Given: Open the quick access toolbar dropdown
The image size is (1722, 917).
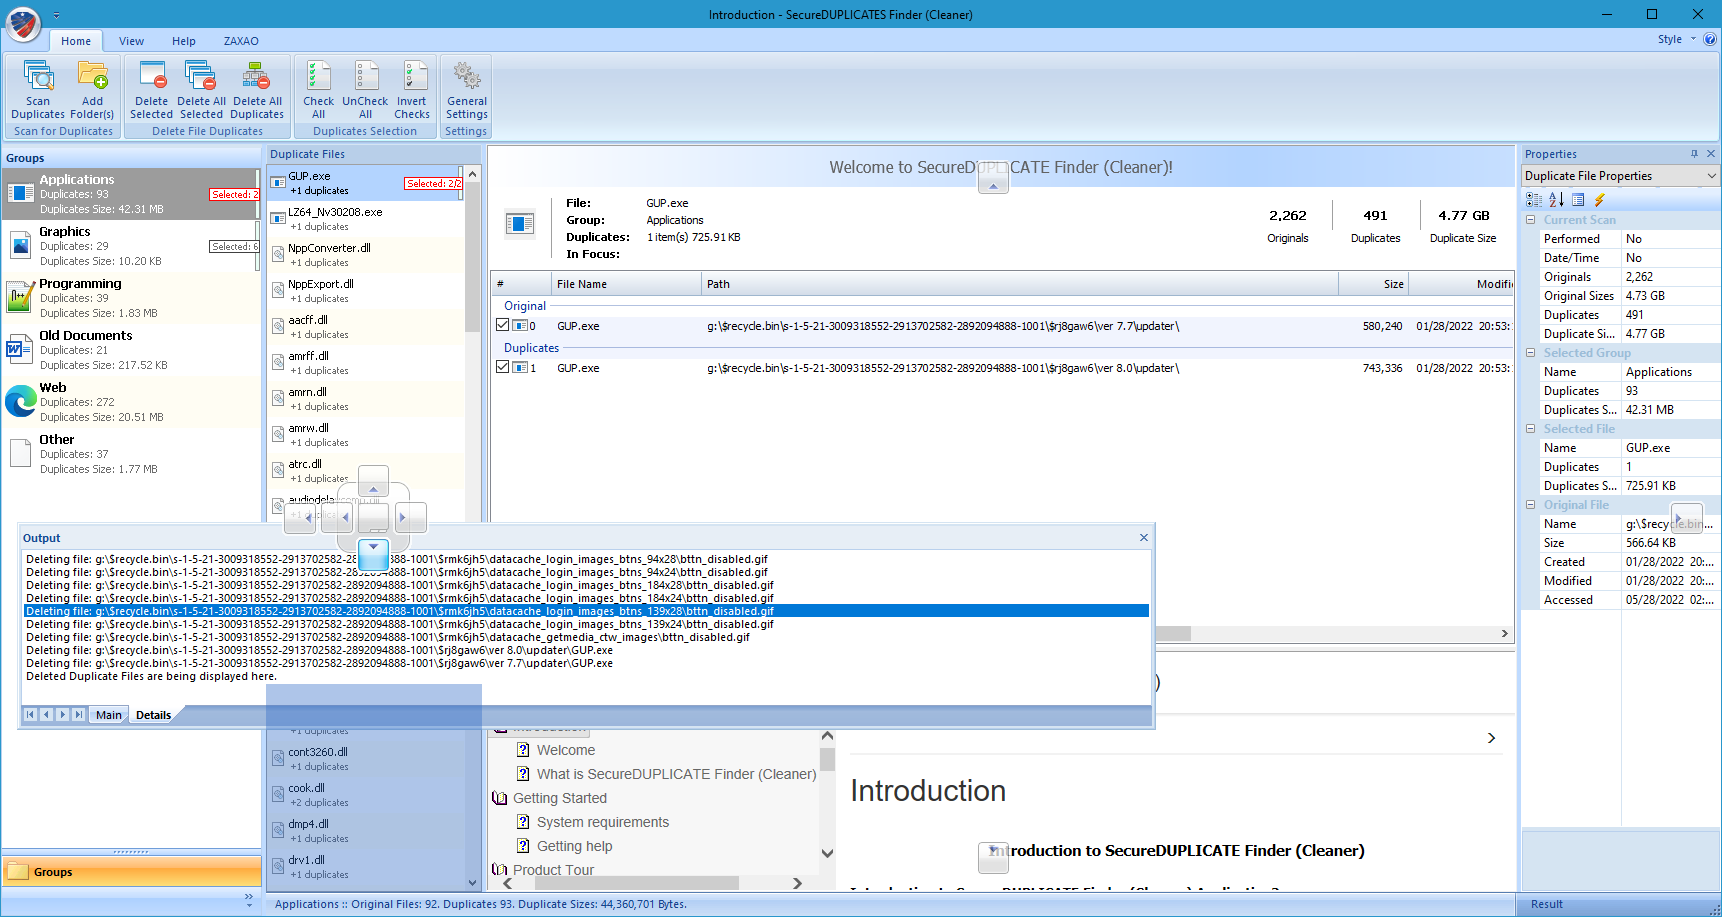Looking at the screenshot, I should (x=56, y=16).
